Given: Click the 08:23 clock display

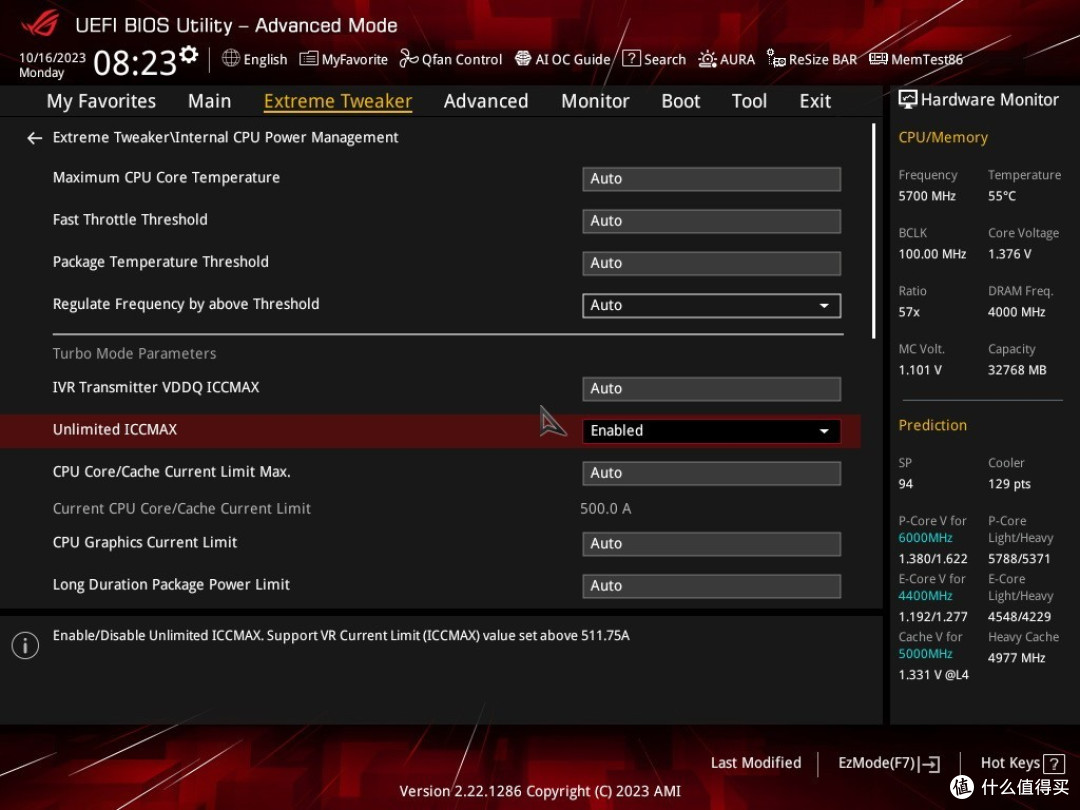Looking at the screenshot, I should (135, 63).
